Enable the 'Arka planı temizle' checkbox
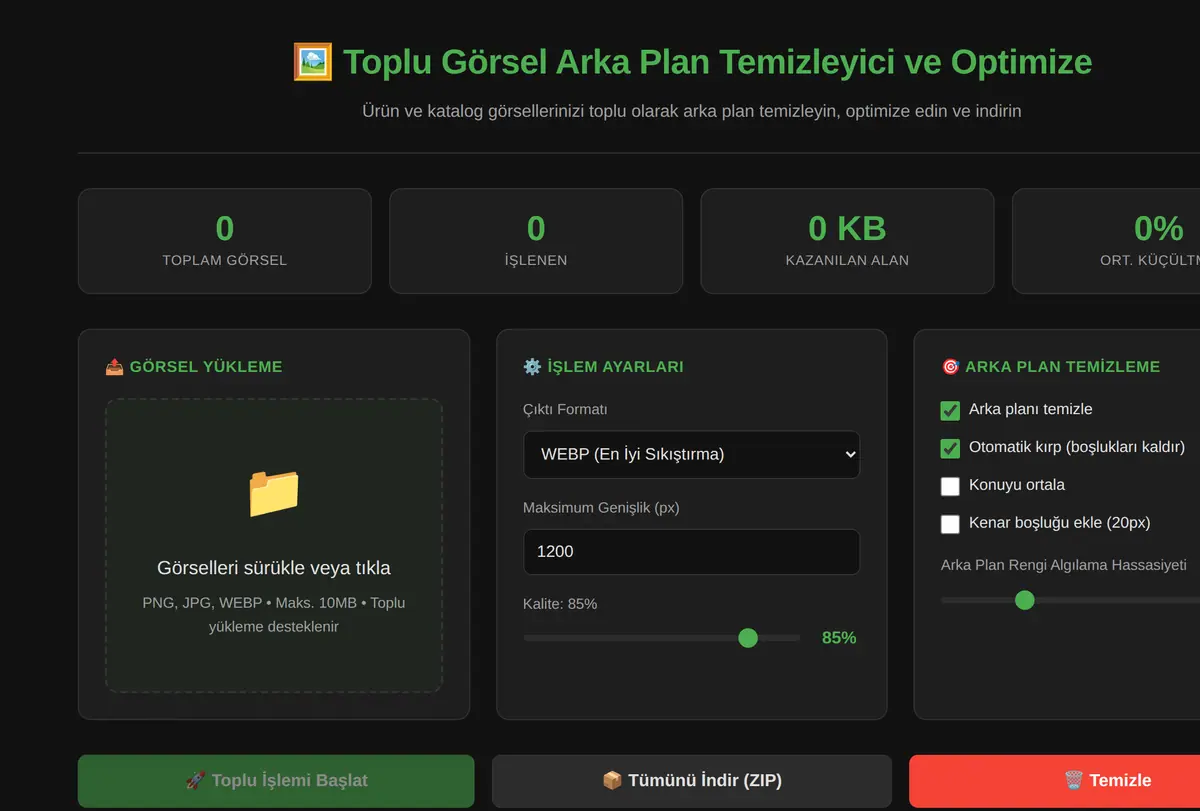The width and height of the screenshot is (1200, 811). tap(950, 410)
